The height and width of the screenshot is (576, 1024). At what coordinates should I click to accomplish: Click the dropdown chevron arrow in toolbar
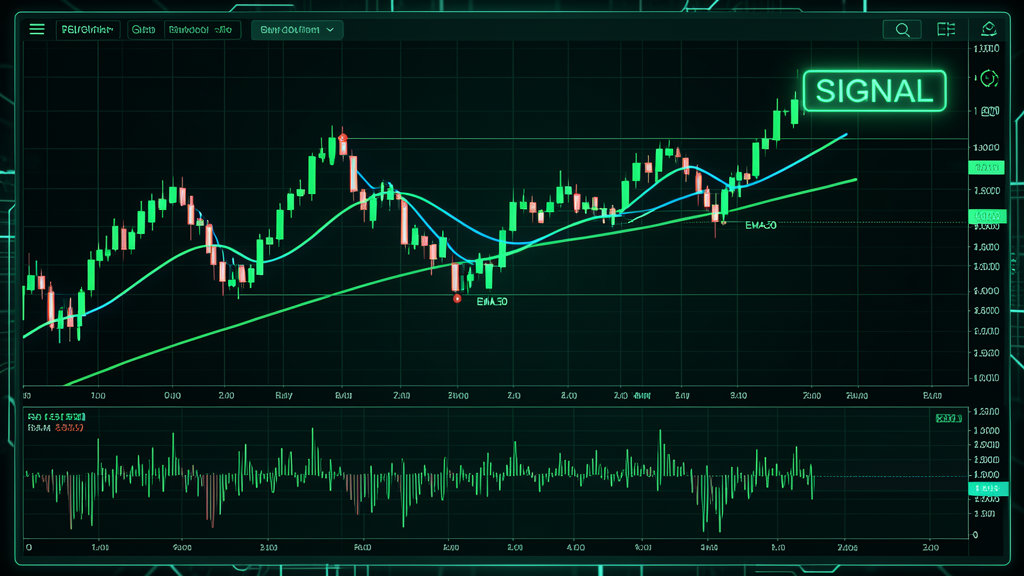[330, 30]
